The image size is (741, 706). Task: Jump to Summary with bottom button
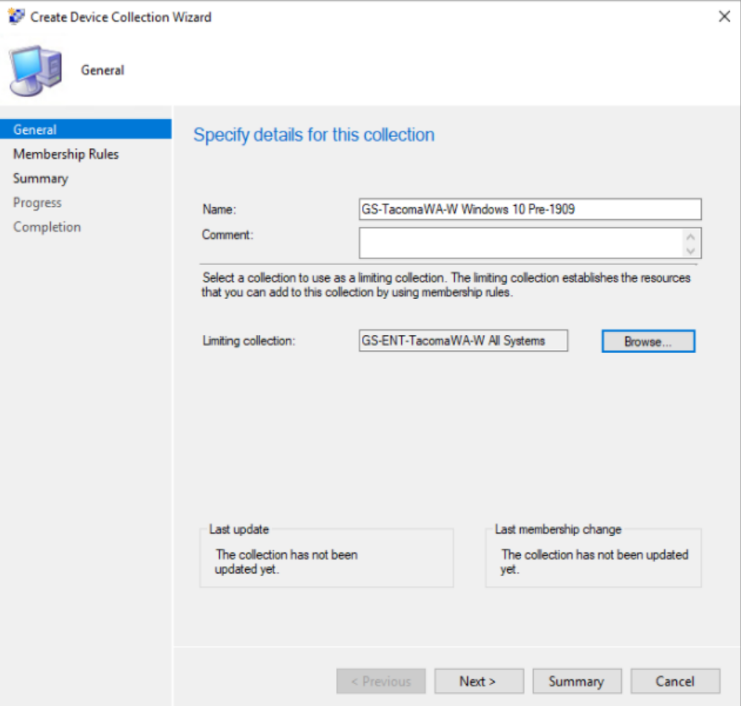pyautogui.click(x=577, y=681)
